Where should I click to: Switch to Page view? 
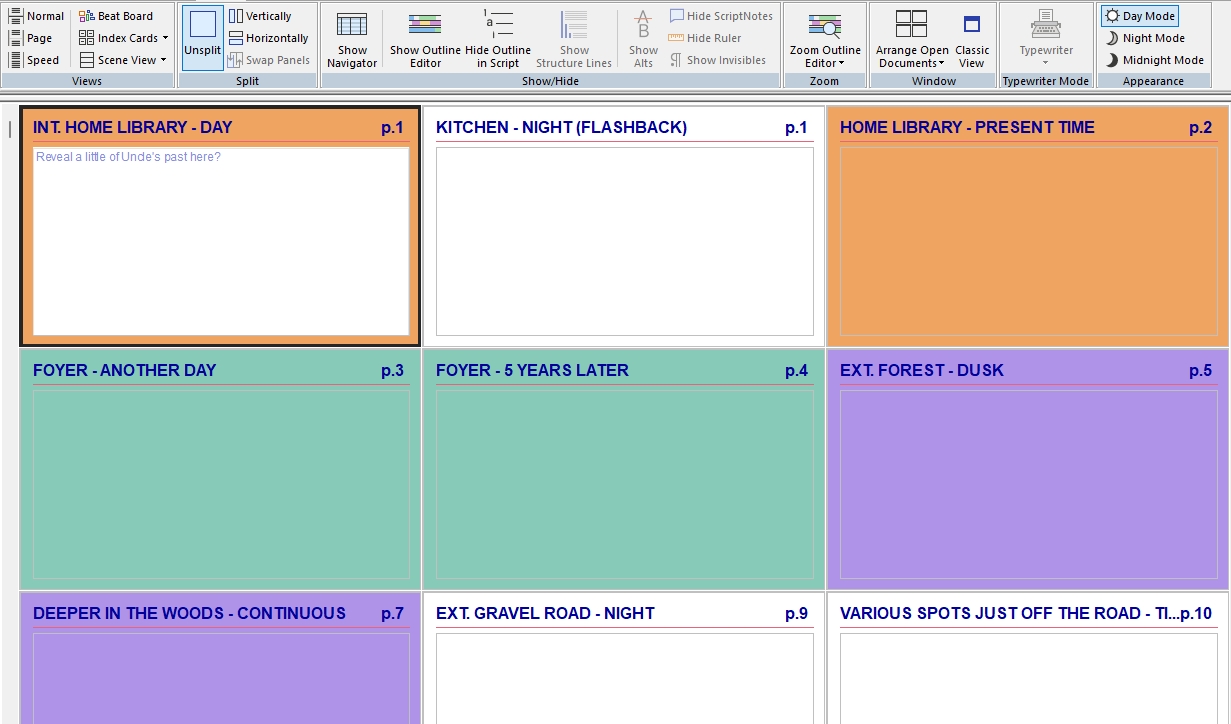pyautogui.click(x=37, y=37)
